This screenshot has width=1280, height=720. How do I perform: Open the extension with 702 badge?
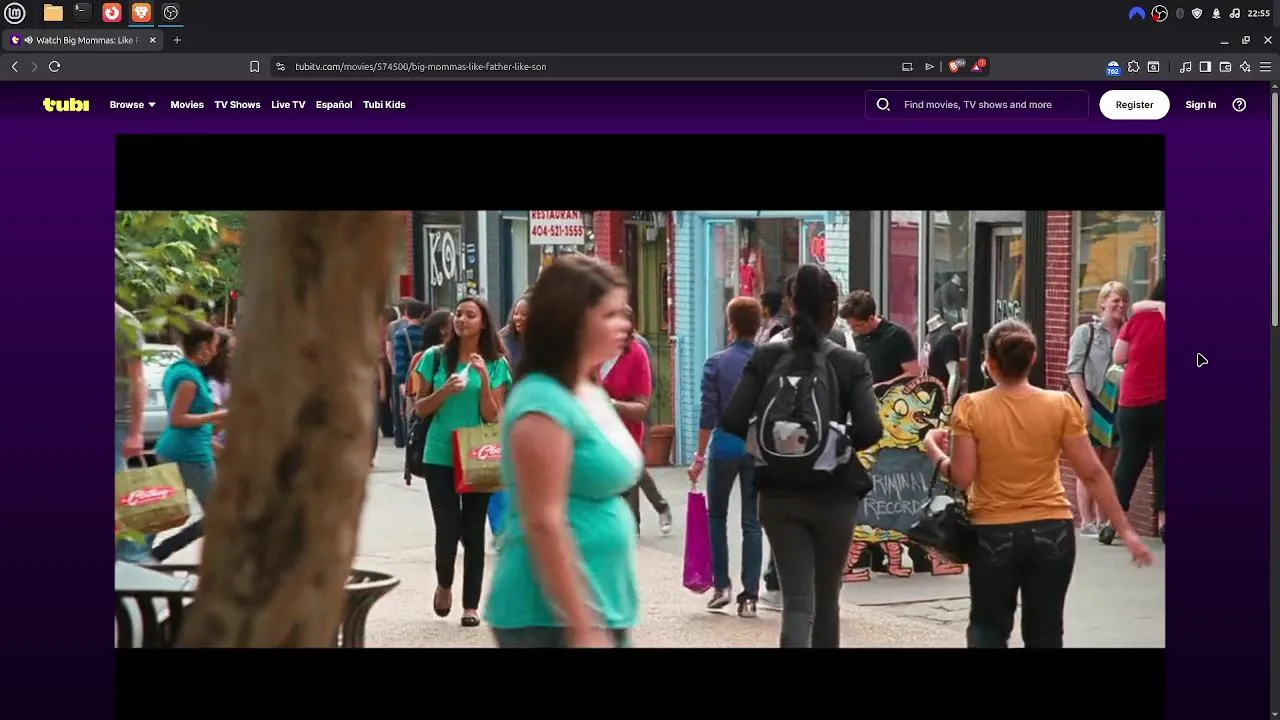point(1113,67)
